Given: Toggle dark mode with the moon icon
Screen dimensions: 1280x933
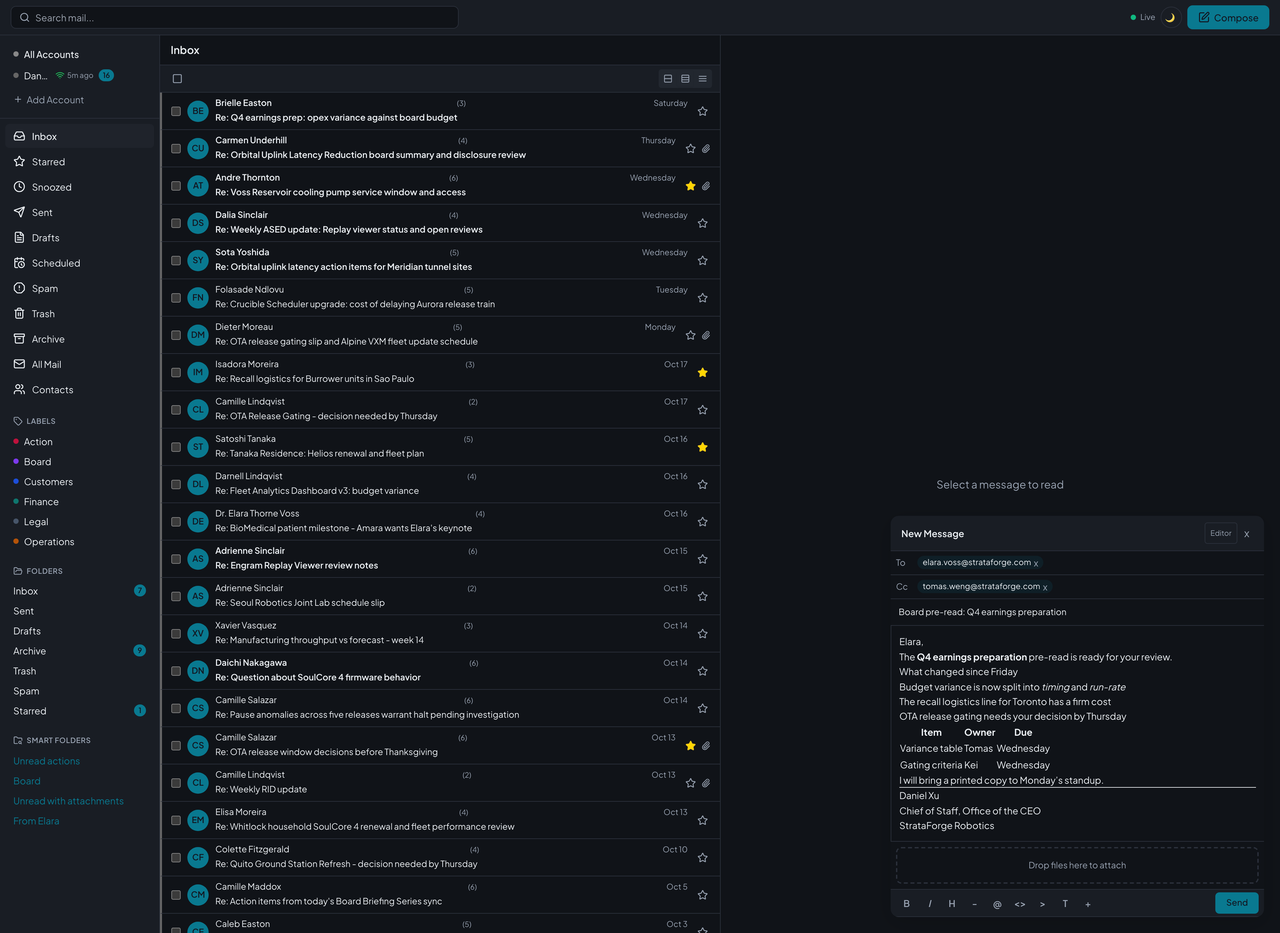Looking at the screenshot, I should [1170, 17].
